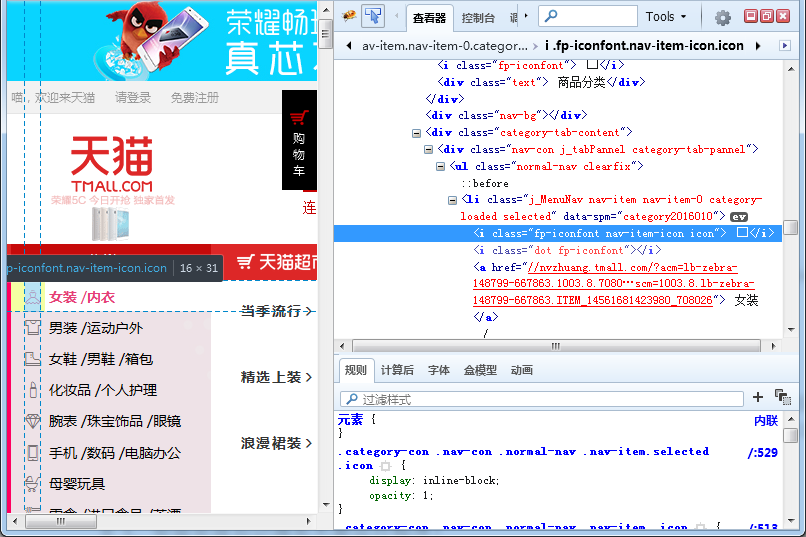Click the shoe icon beside 女鞋 /男鞋 /箱包
Image resolution: width=806 pixels, height=537 pixels.
32,359
